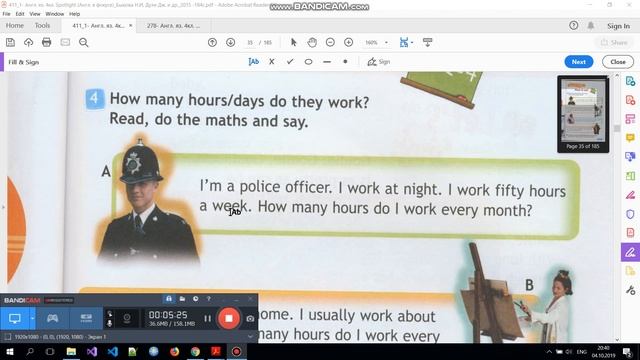
Task: Pause the Bandicam recording
Action: pos(207,318)
